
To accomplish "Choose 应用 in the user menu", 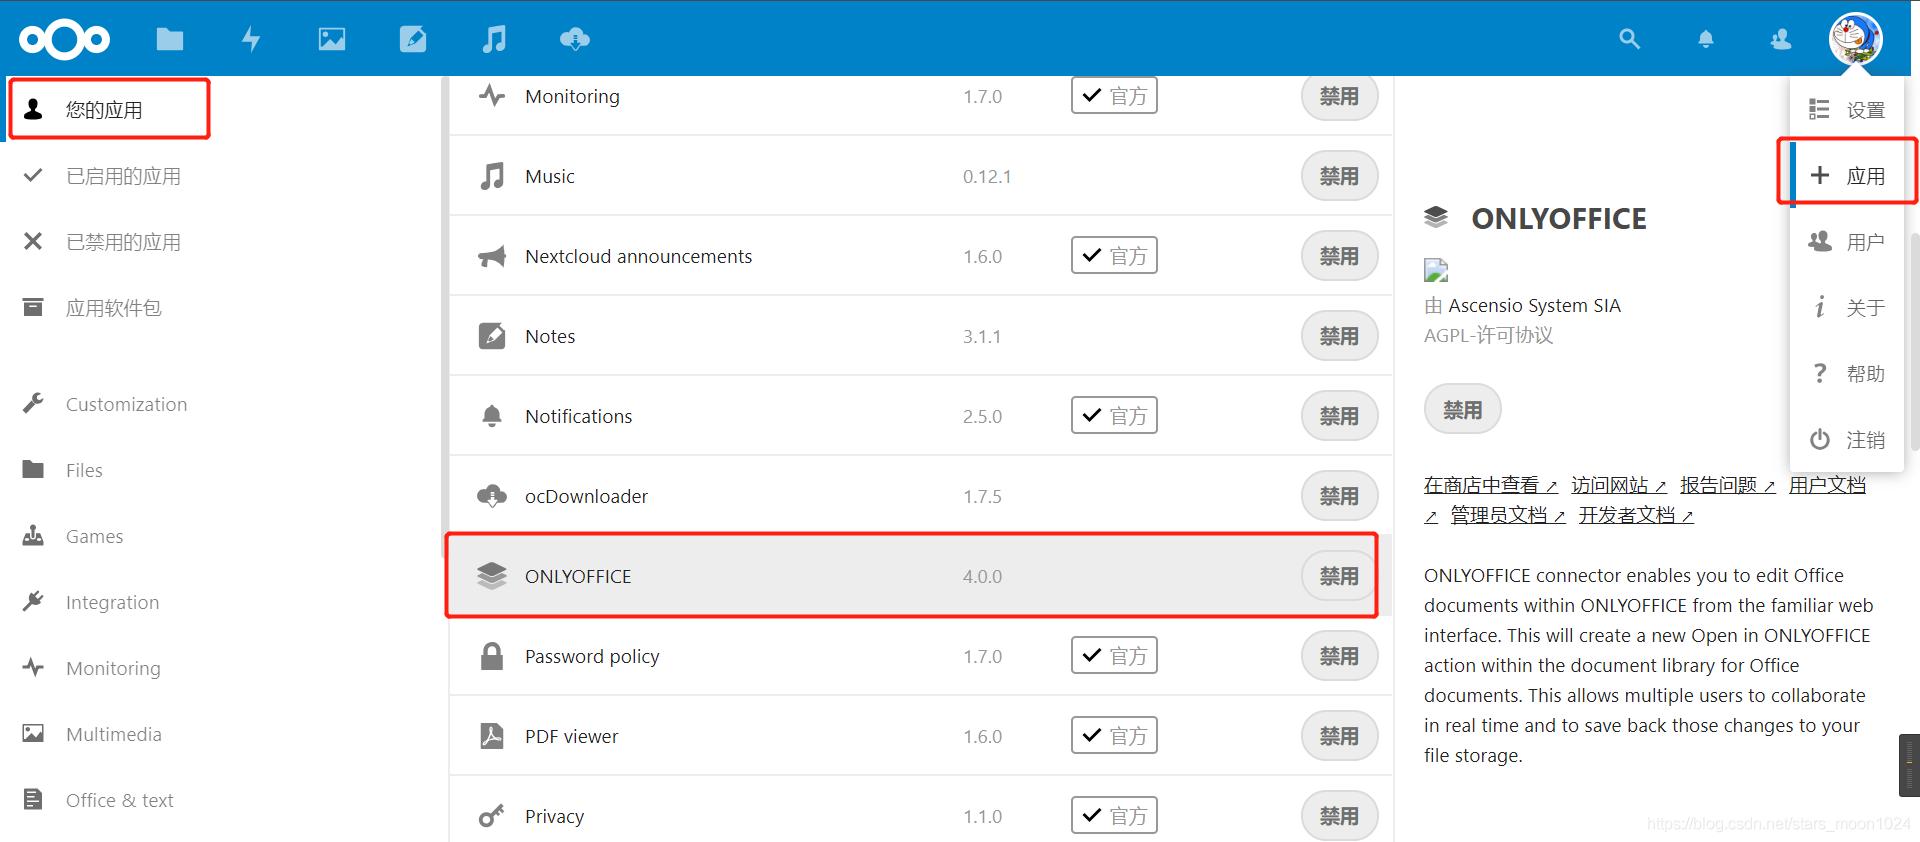I will pyautogui.click(x=1849, y=176).
